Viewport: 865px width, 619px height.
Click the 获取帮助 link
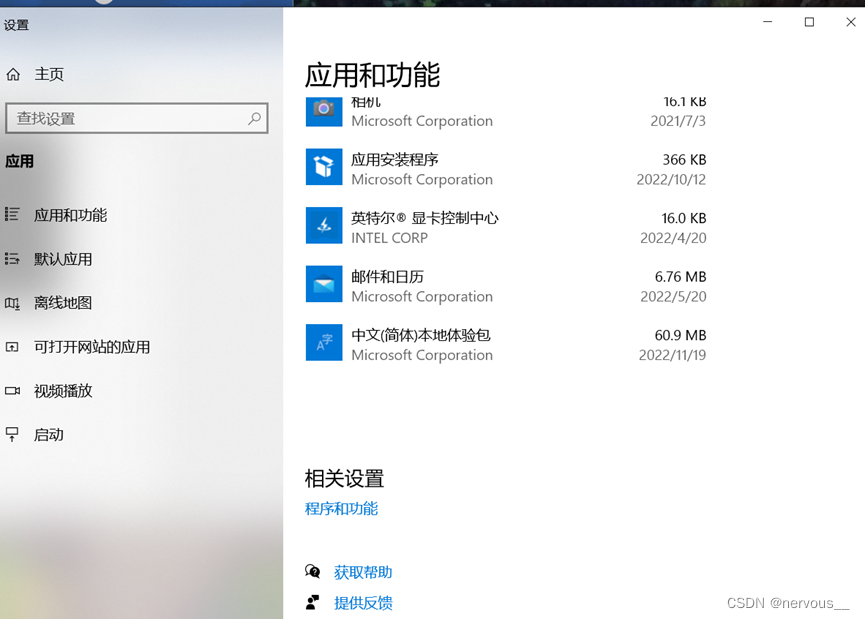[x=363, y=572]
